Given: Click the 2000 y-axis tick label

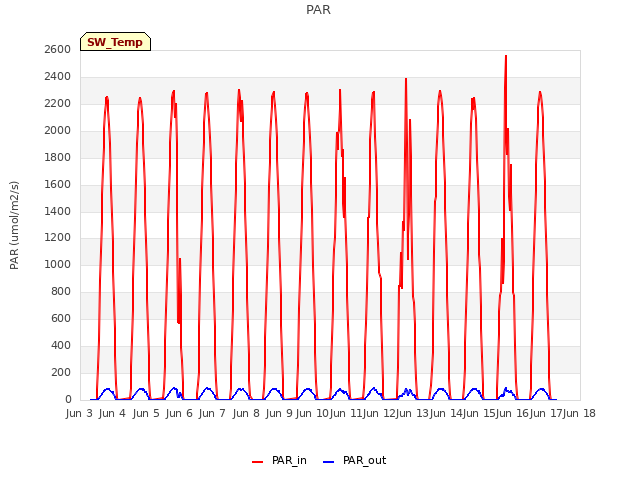Looking at the screenshot, I should (58, 130).
